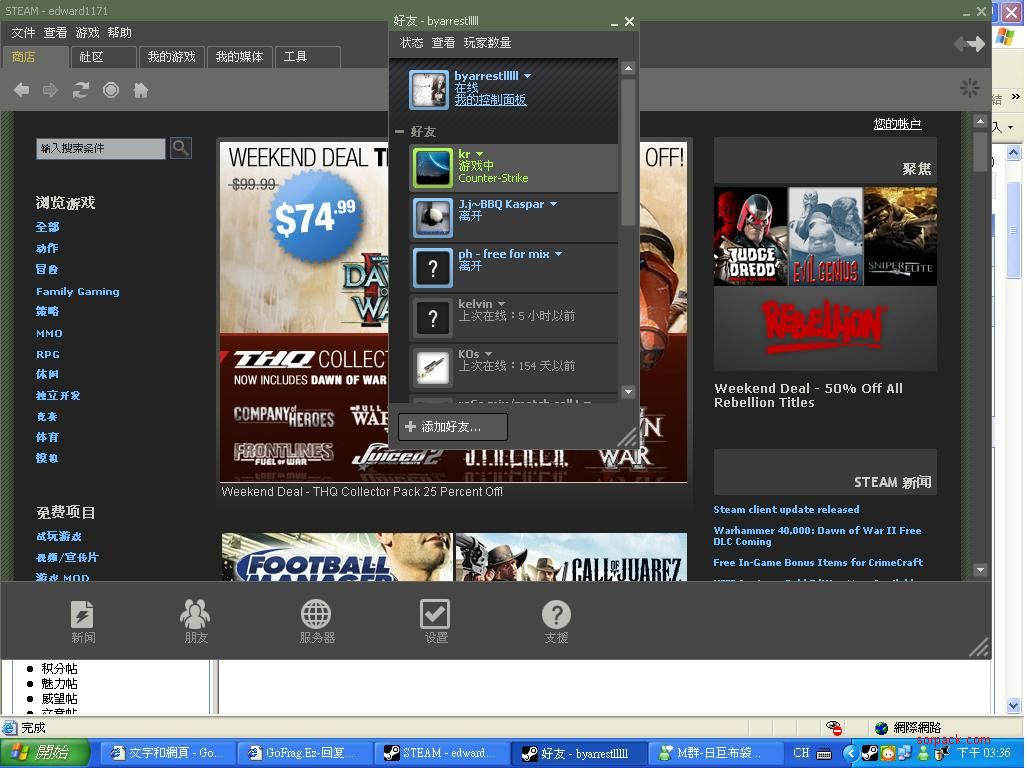Collapse the 好友 friends group

(400, 132)
